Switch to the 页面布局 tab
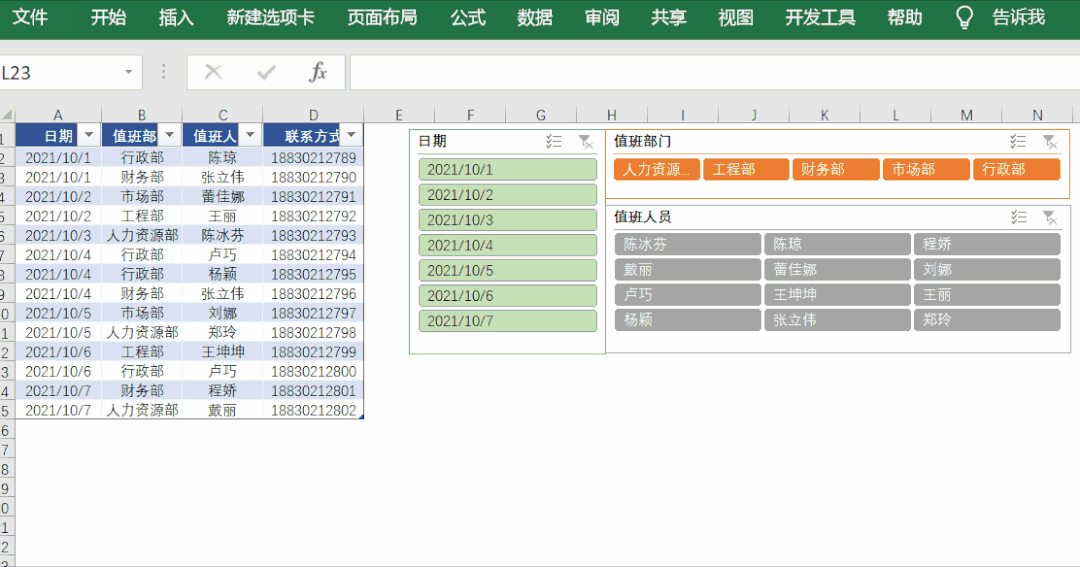1080x567 pixels. coord(382,17)
